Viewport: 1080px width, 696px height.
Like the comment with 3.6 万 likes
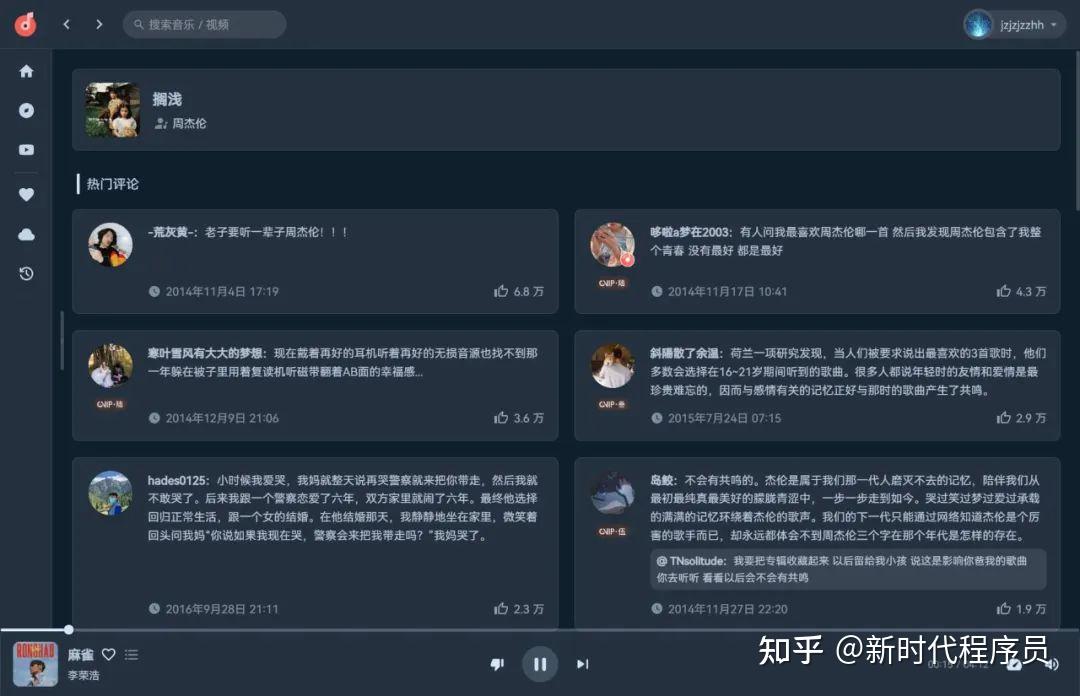pyautogui.click(x=501, y=418)
